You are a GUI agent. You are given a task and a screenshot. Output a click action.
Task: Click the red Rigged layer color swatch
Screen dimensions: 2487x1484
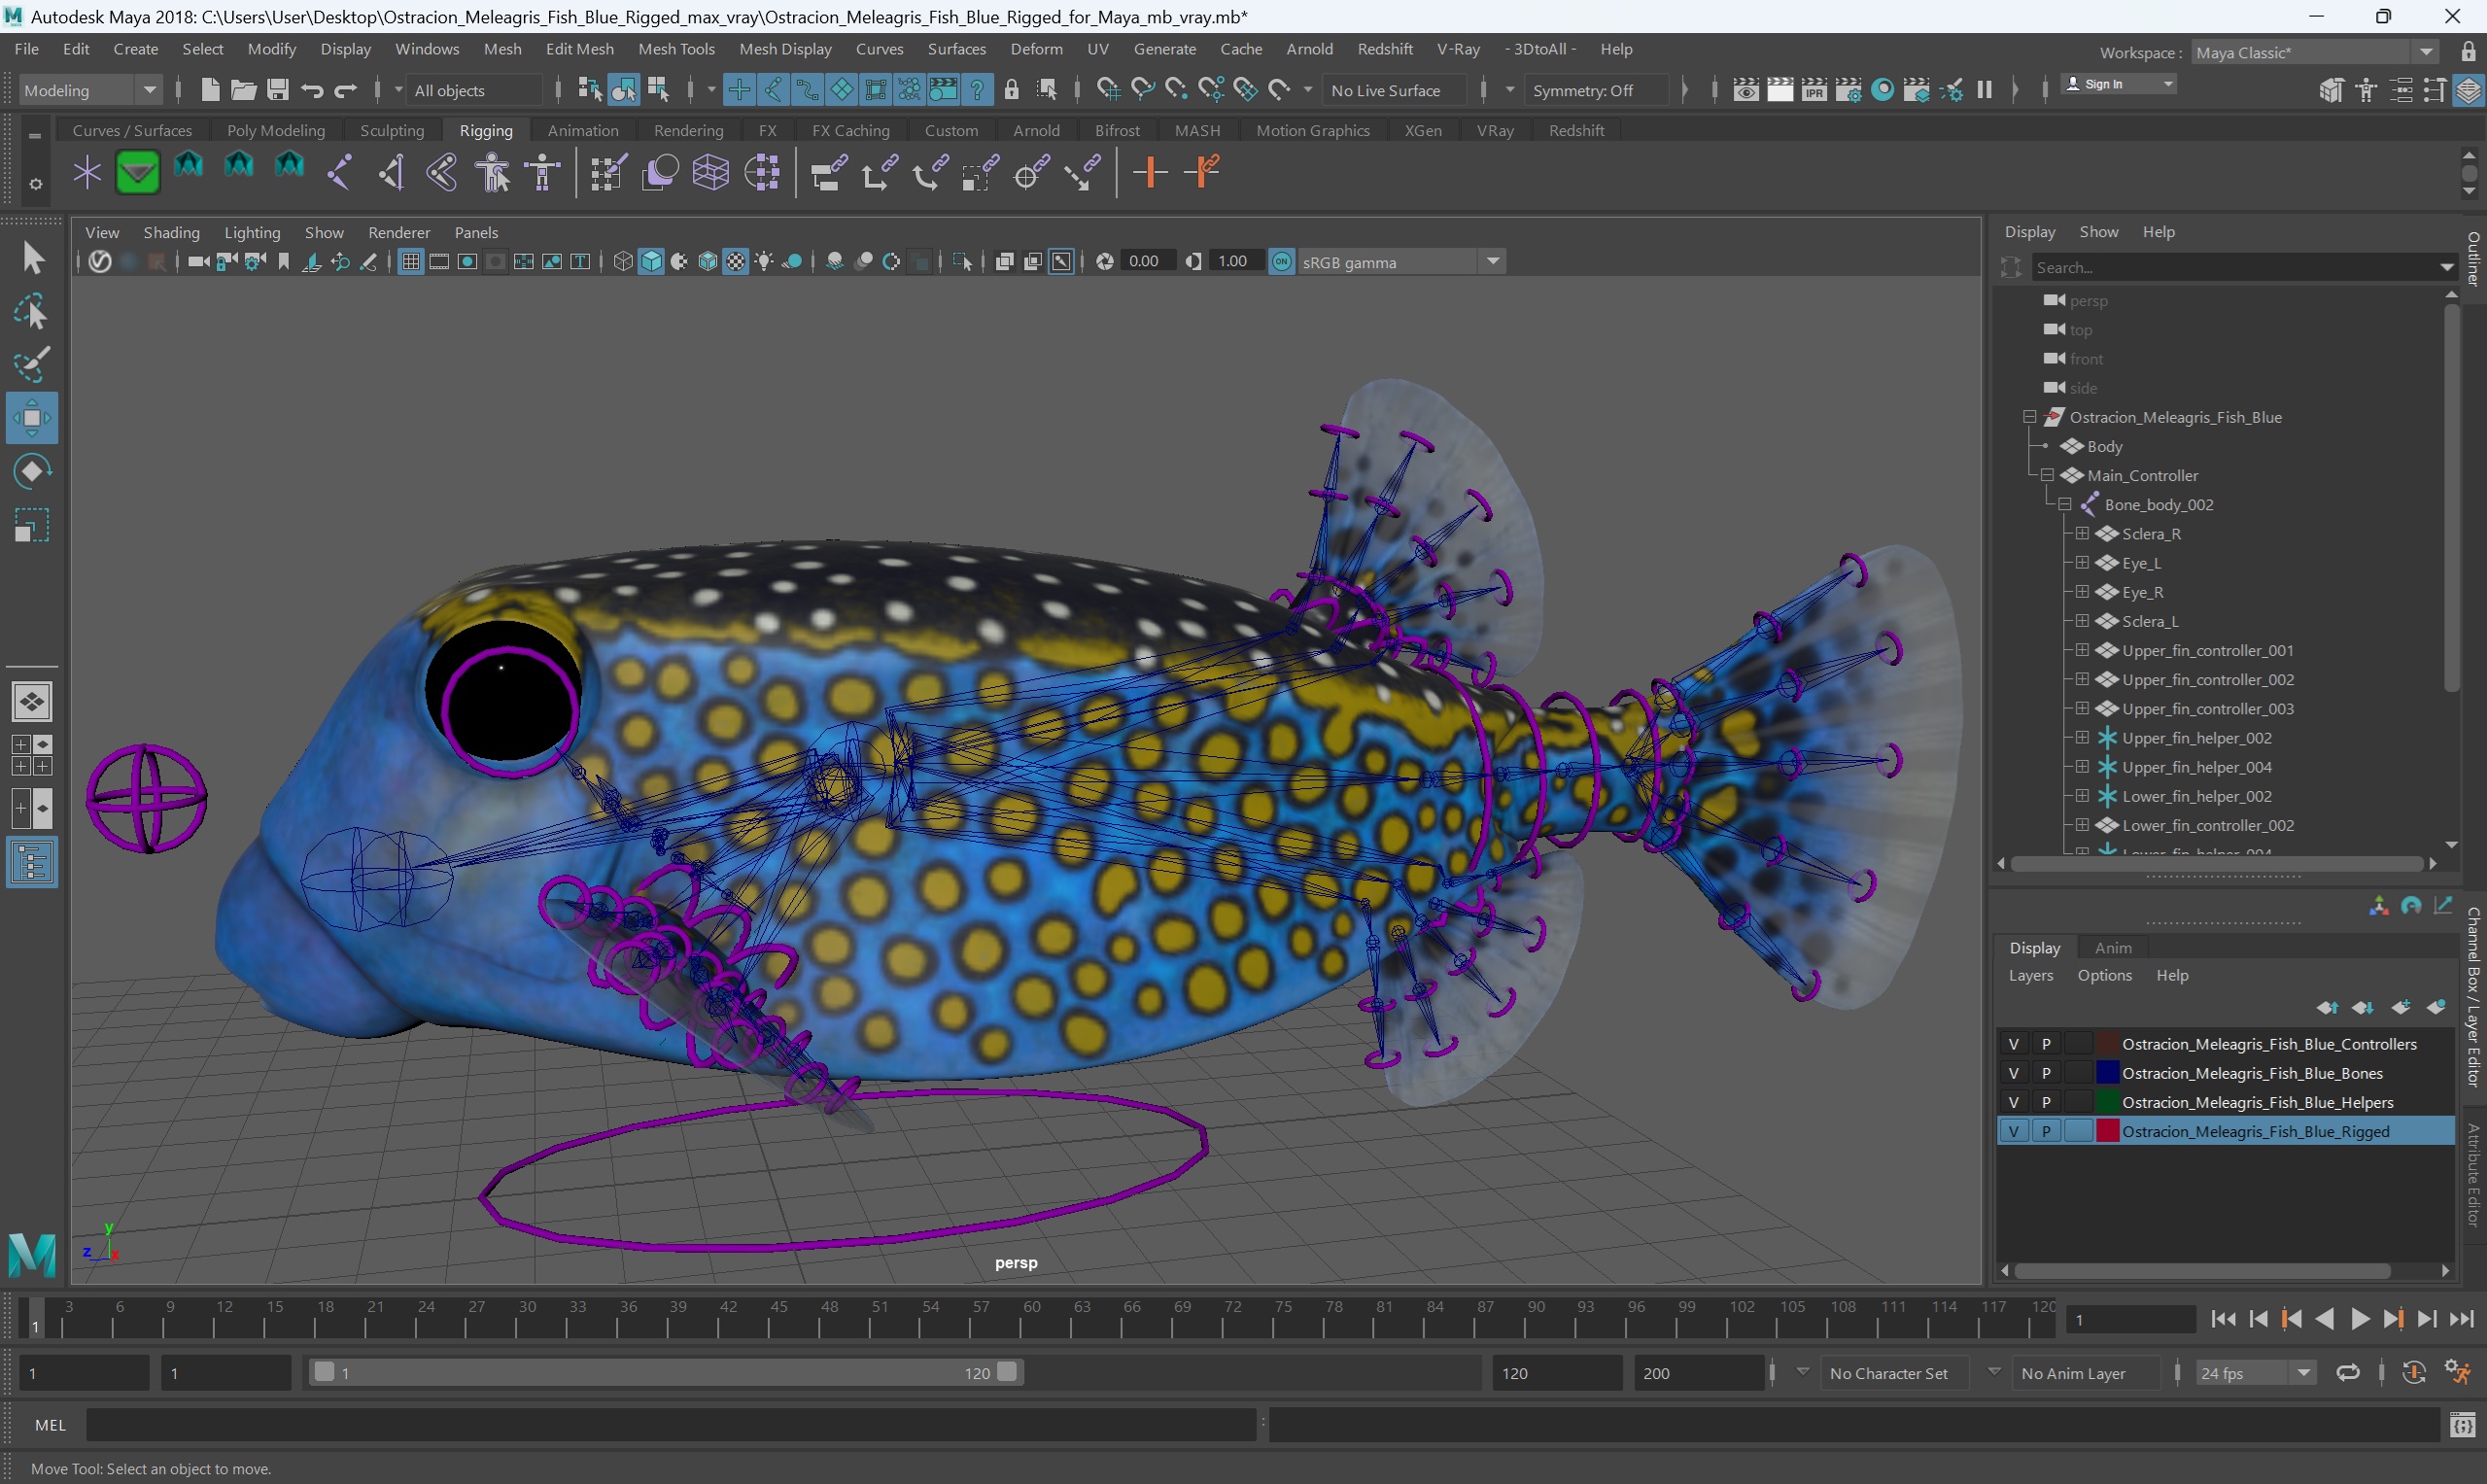tap(2107, 1131)
